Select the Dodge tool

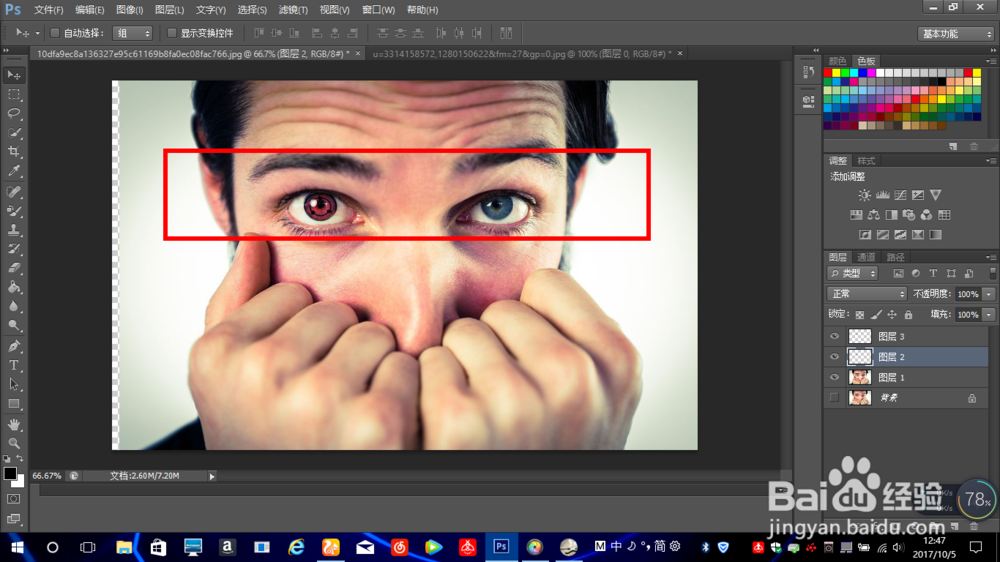14,325
